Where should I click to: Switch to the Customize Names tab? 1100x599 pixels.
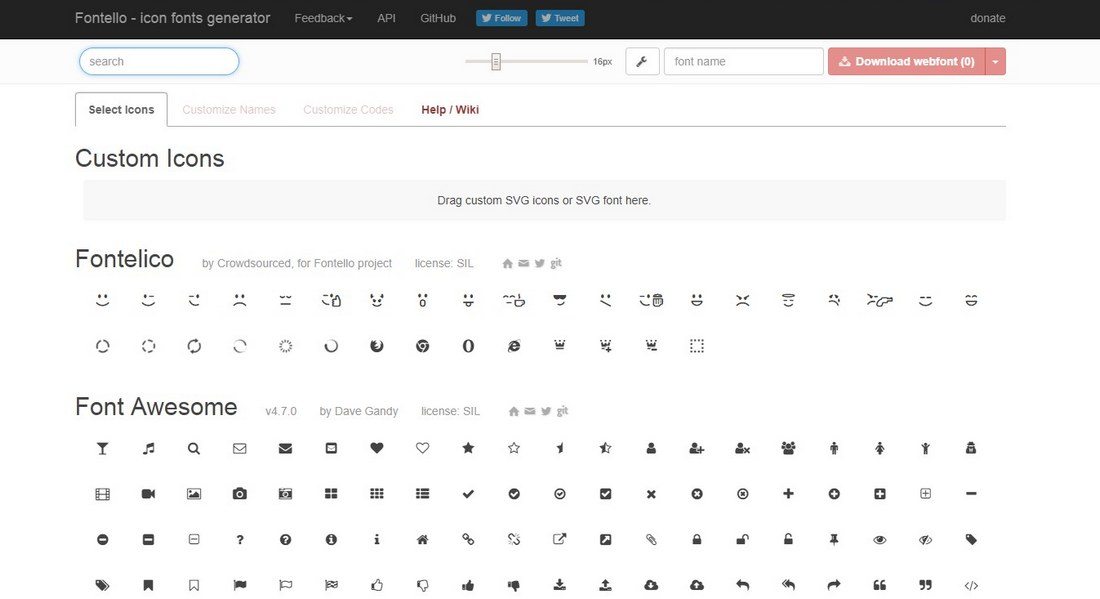pyautogui.click(x=229, y=109)
